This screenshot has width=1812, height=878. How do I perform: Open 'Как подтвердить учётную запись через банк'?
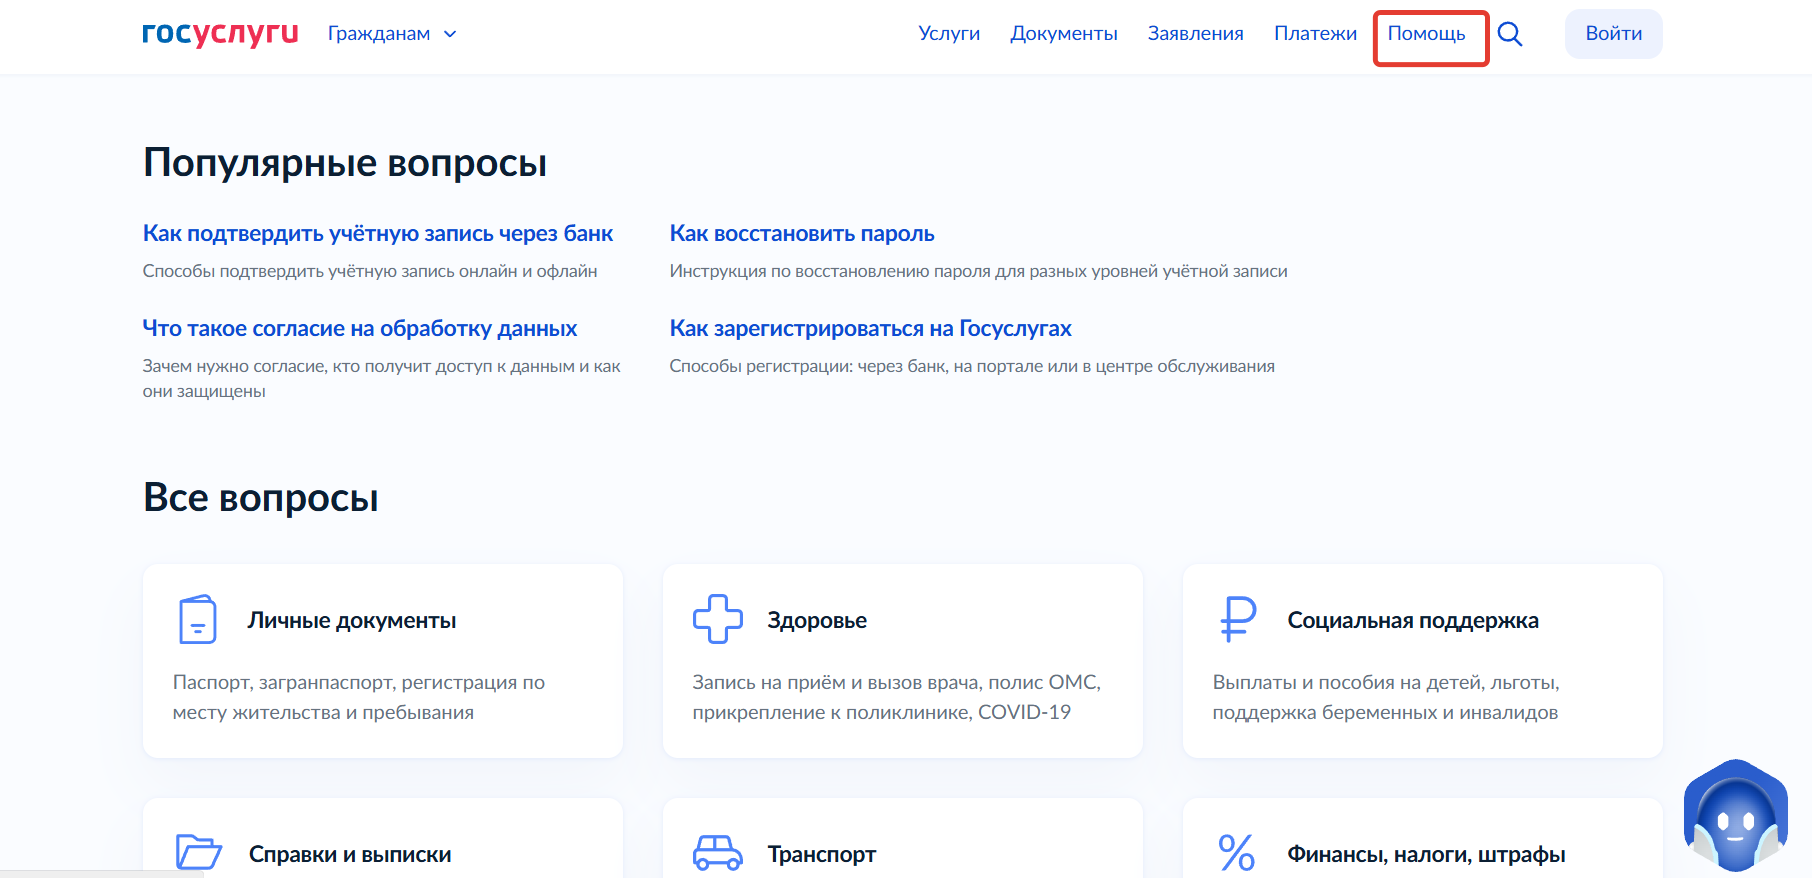[378, 234]
